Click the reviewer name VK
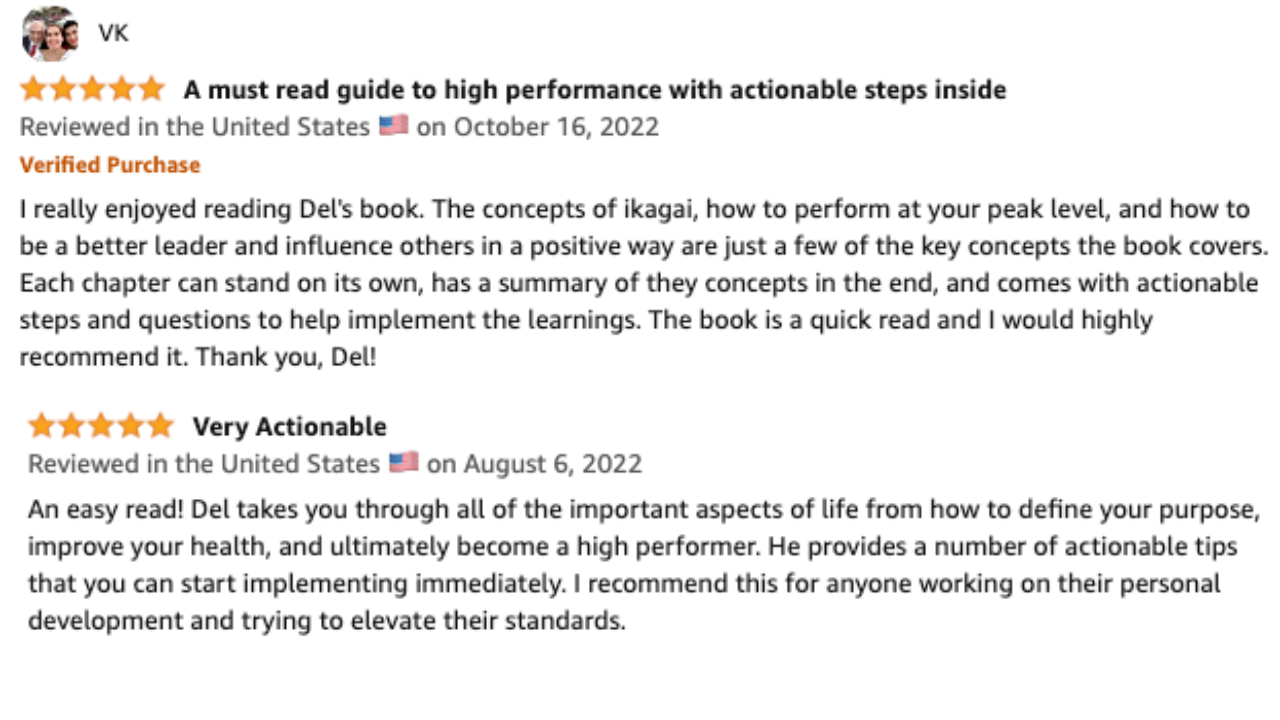1280x720 pixels. [x=113, y=33]
